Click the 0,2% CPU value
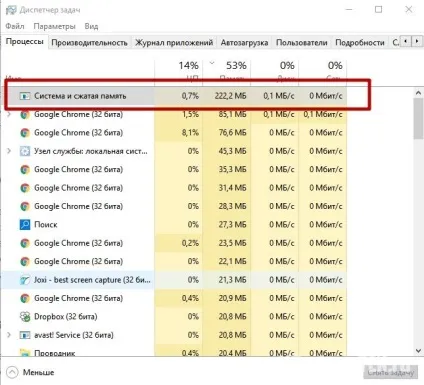Screen dimensions: 424x385 [190, 243]
